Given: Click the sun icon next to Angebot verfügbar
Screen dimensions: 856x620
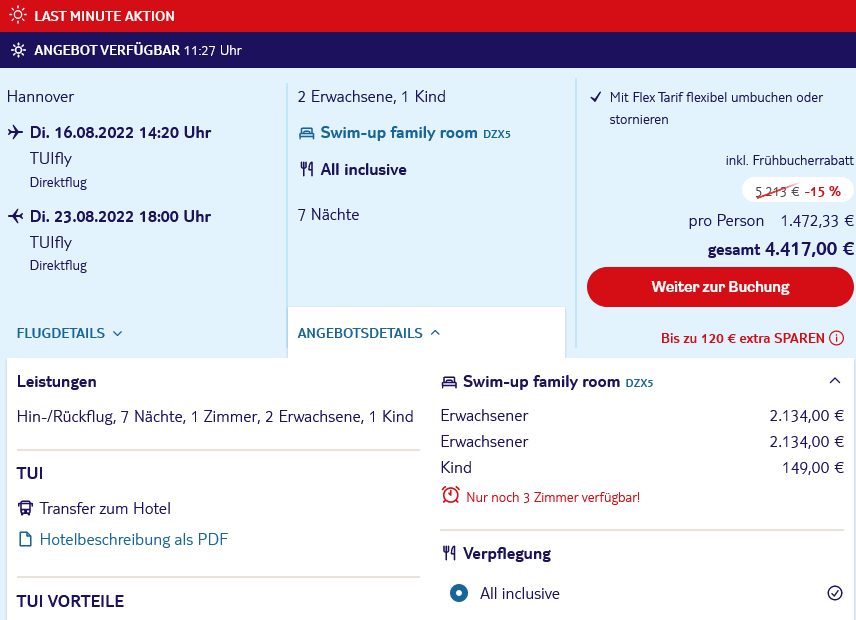Looking at the screenshot, I should [x=18, y=50].
